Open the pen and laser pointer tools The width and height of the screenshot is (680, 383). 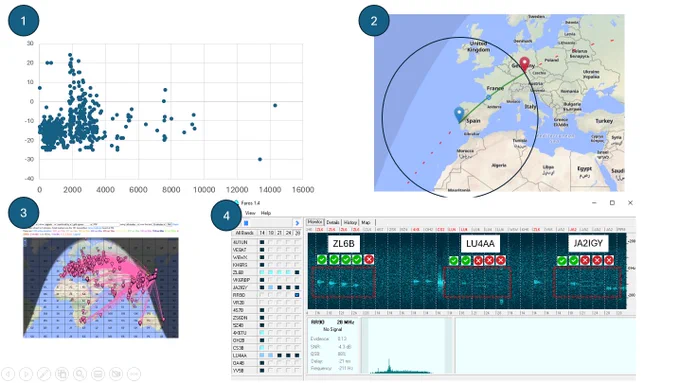44,373
